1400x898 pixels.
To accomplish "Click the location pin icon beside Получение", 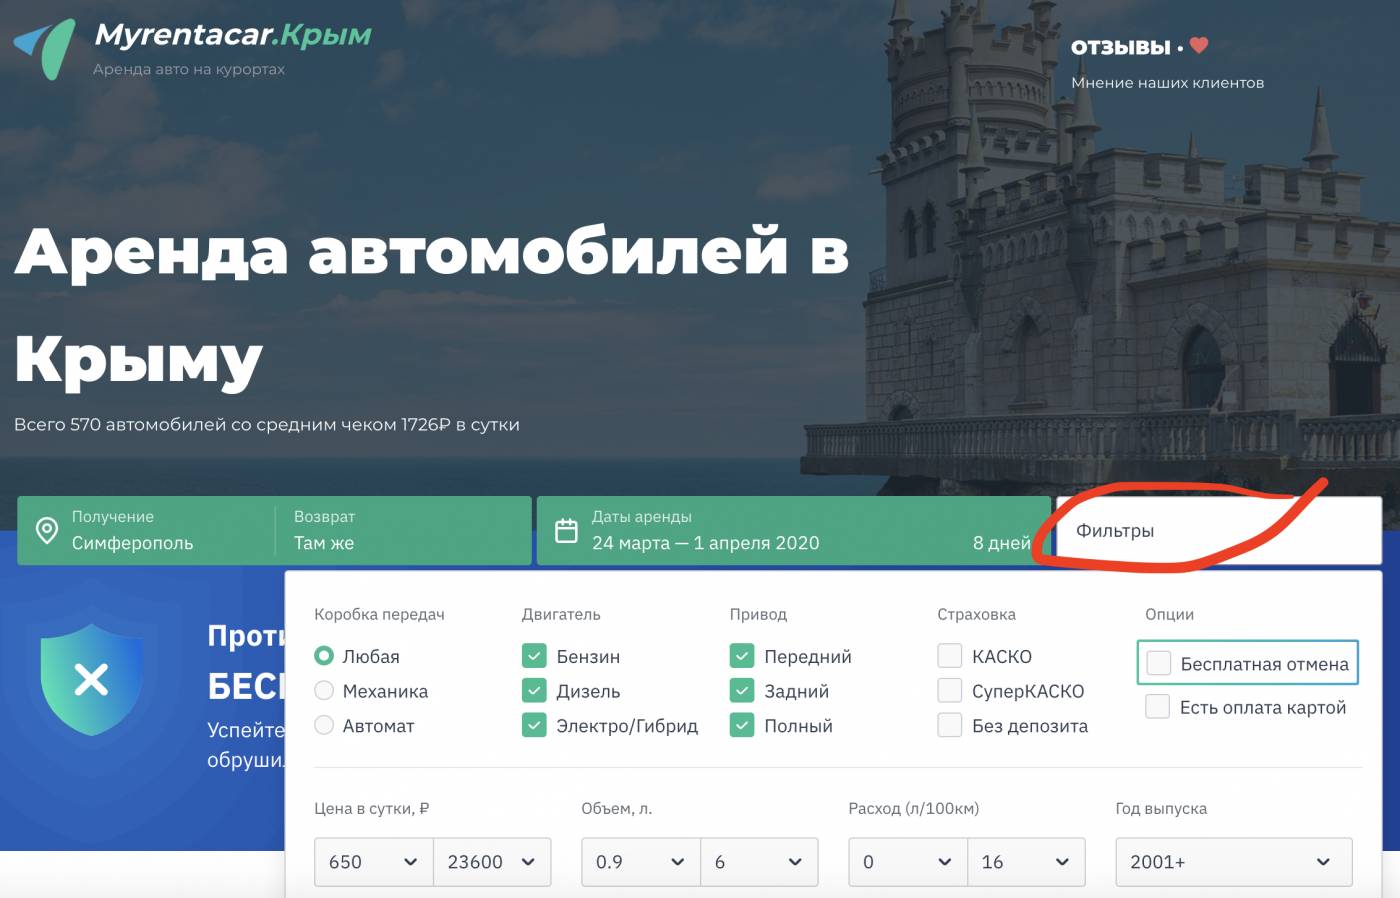I will pyautogui.click(x=46, y=530).
